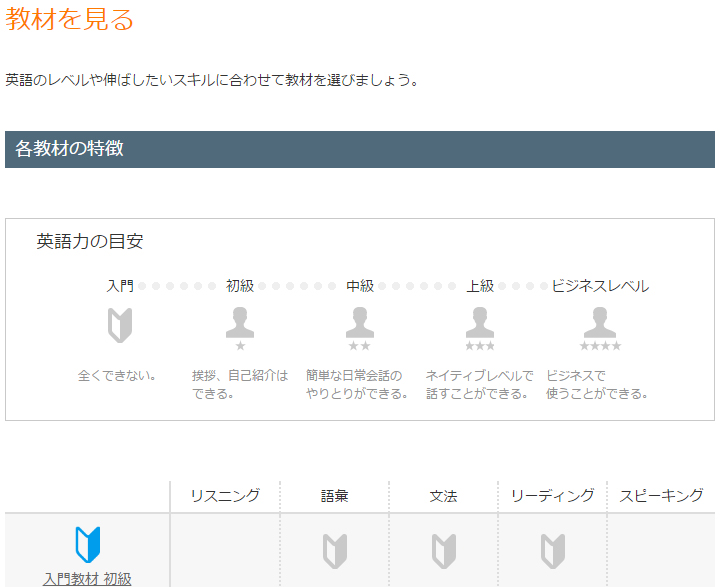Image resolution: width=728 pixels, height=587 pixels.
Task: Click the gray leaf icon under リーディング
Action: tap(552, 551)
